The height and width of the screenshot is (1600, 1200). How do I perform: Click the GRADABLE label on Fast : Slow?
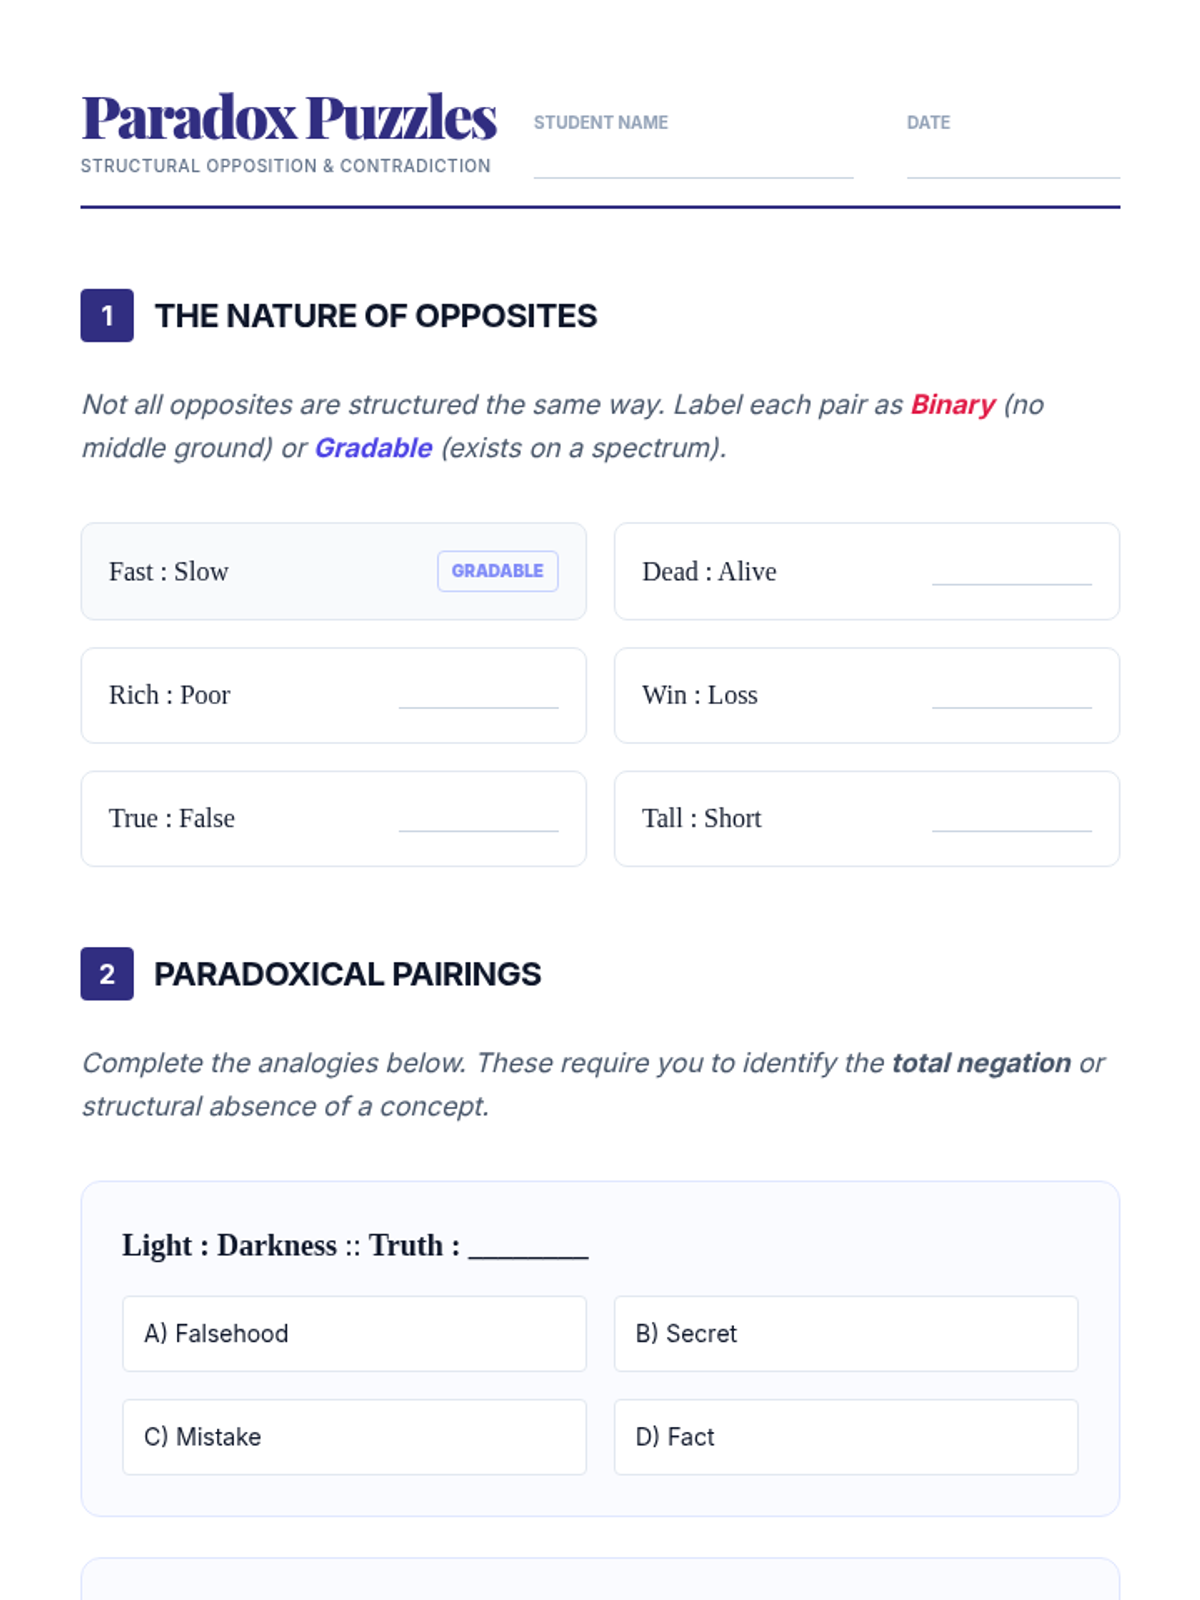tap(497, 571)
